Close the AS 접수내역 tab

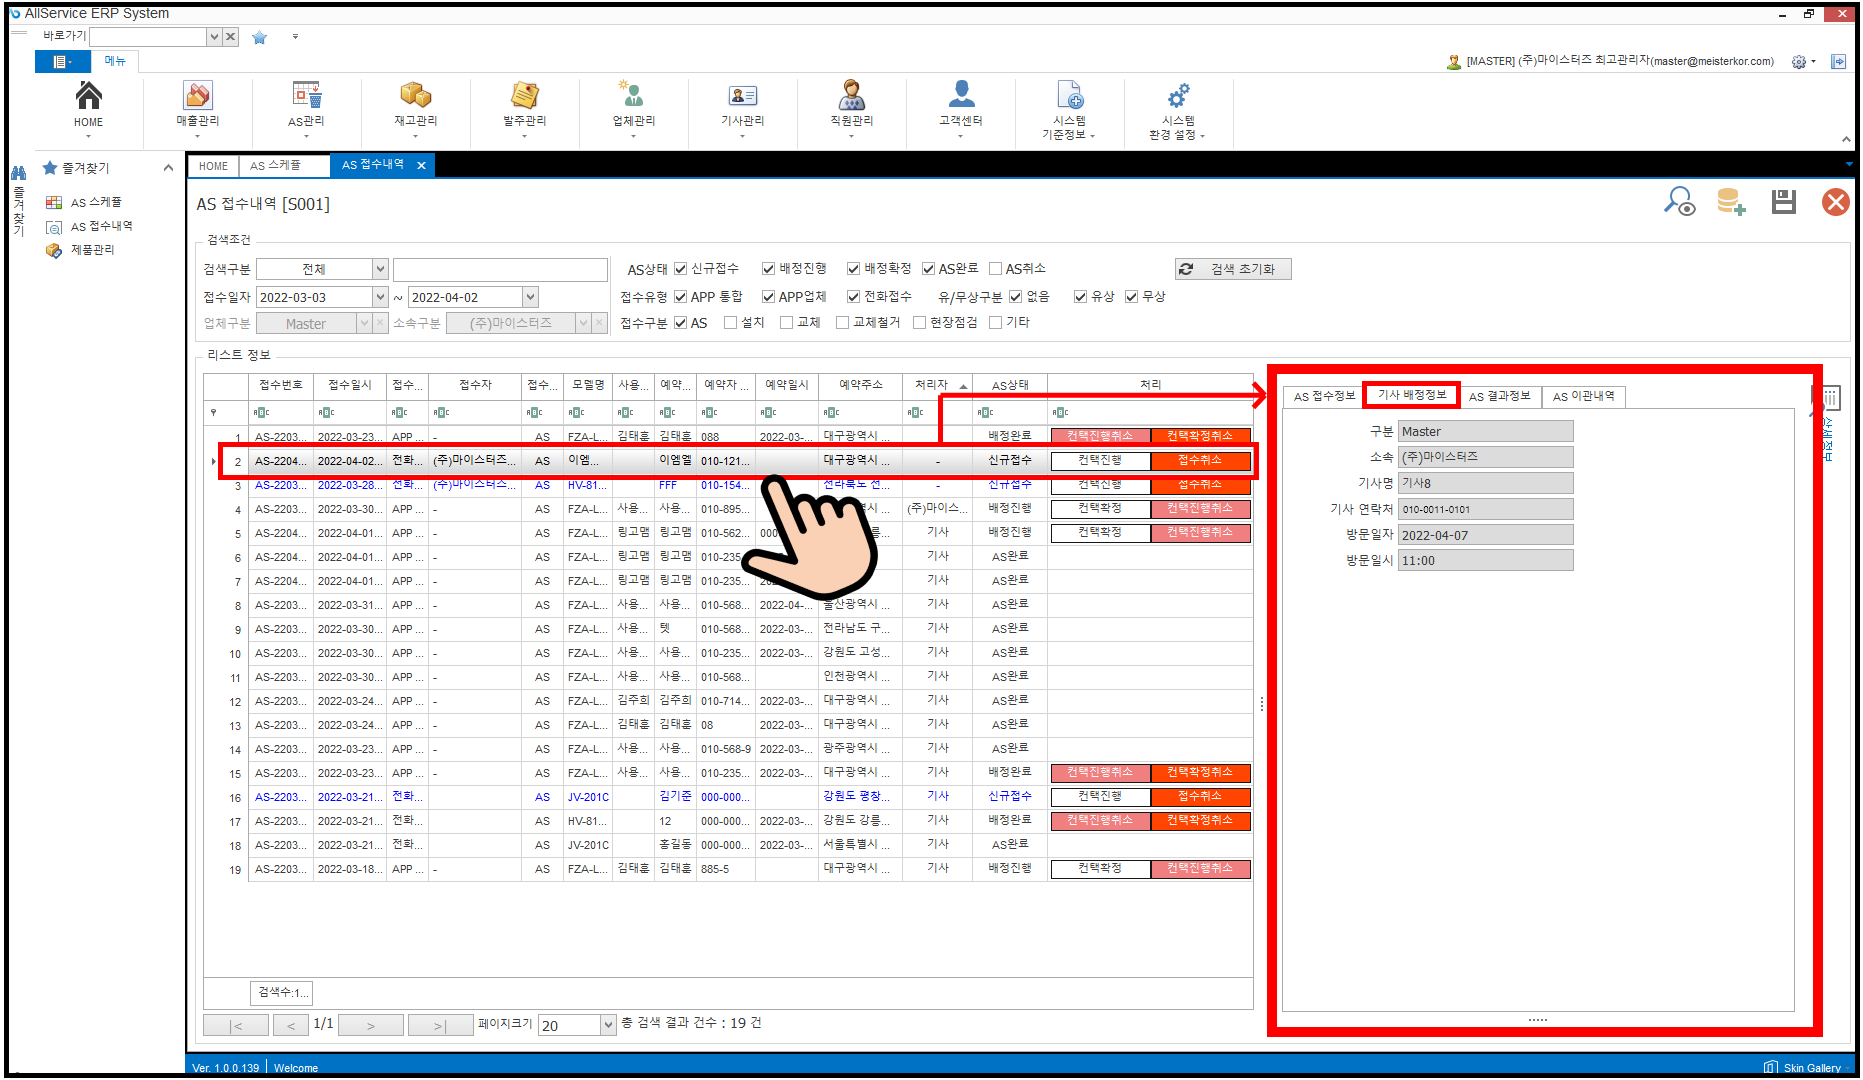(421, 165)
